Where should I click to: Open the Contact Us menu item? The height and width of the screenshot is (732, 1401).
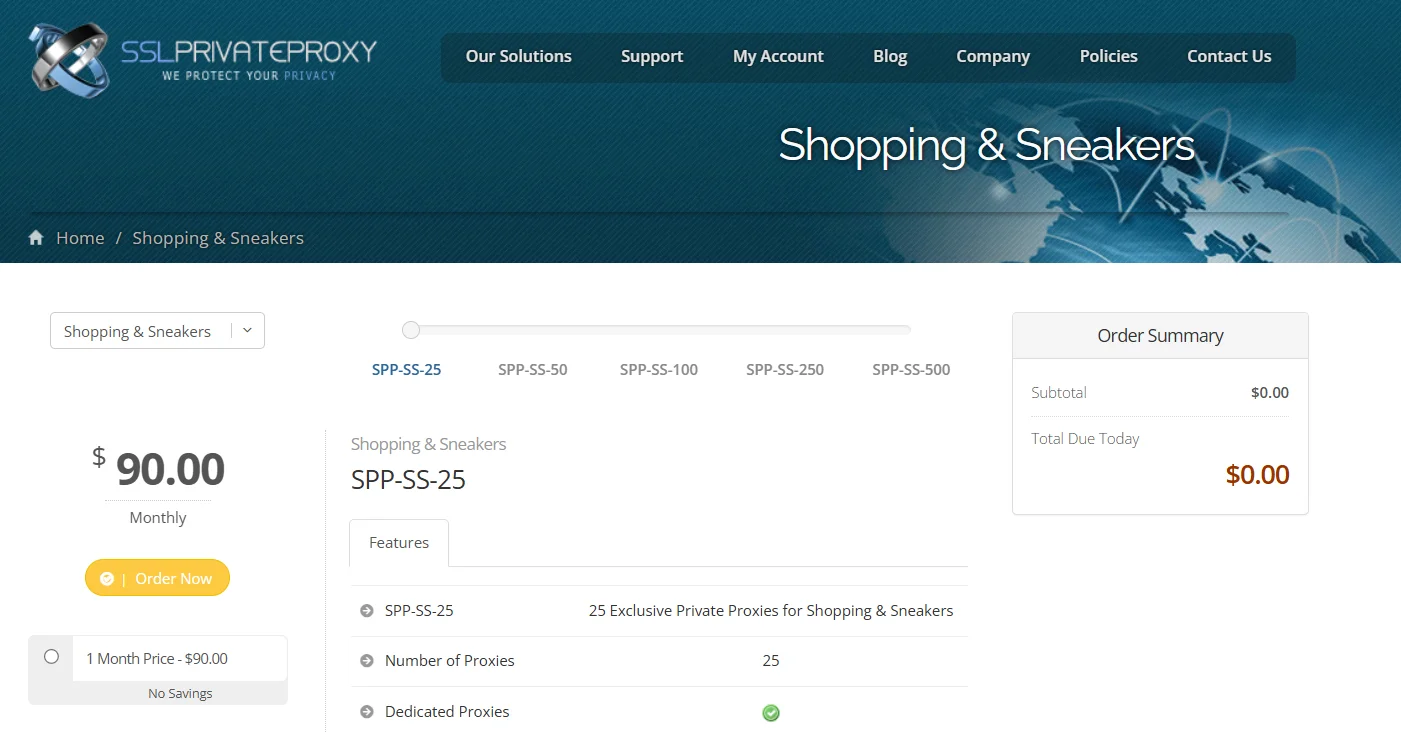coord(1229,57)
